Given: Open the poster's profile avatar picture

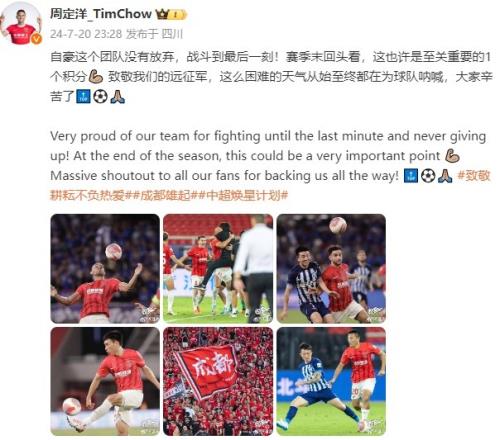Looking at the screenshot, I should pyautogui.click(x=21, y=23).
